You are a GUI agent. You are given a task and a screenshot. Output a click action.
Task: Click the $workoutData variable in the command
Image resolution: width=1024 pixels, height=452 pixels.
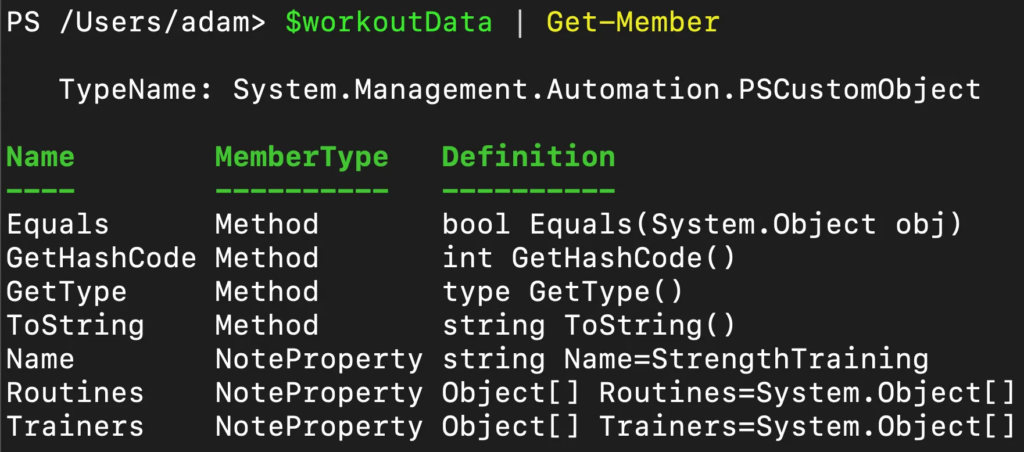[x=389, y=23]
